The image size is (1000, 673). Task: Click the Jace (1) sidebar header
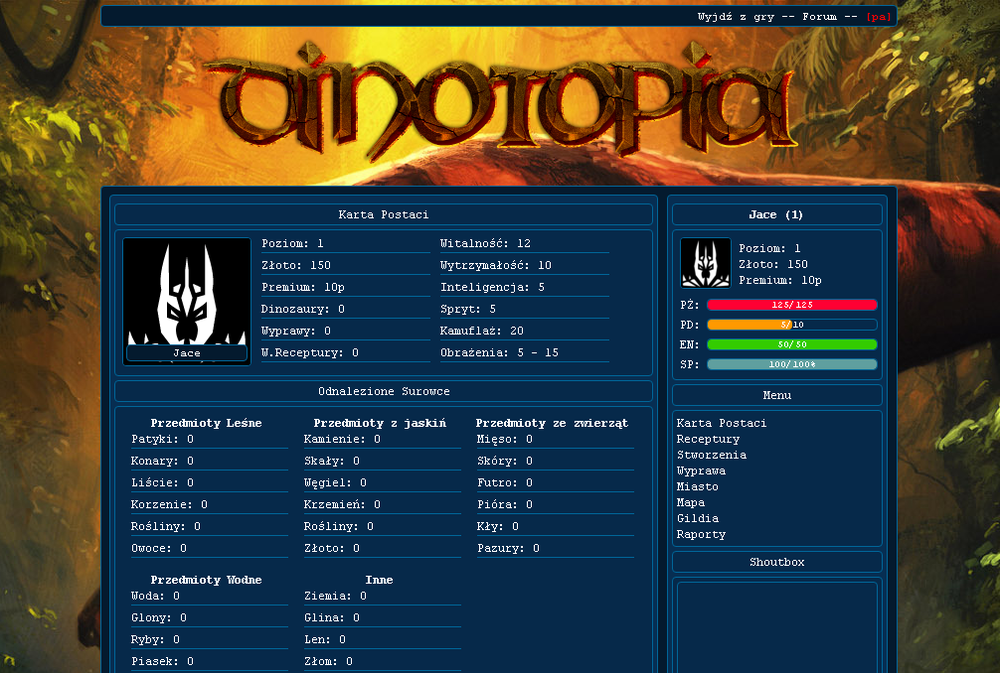pyautogui.click(x=777, y=214)
